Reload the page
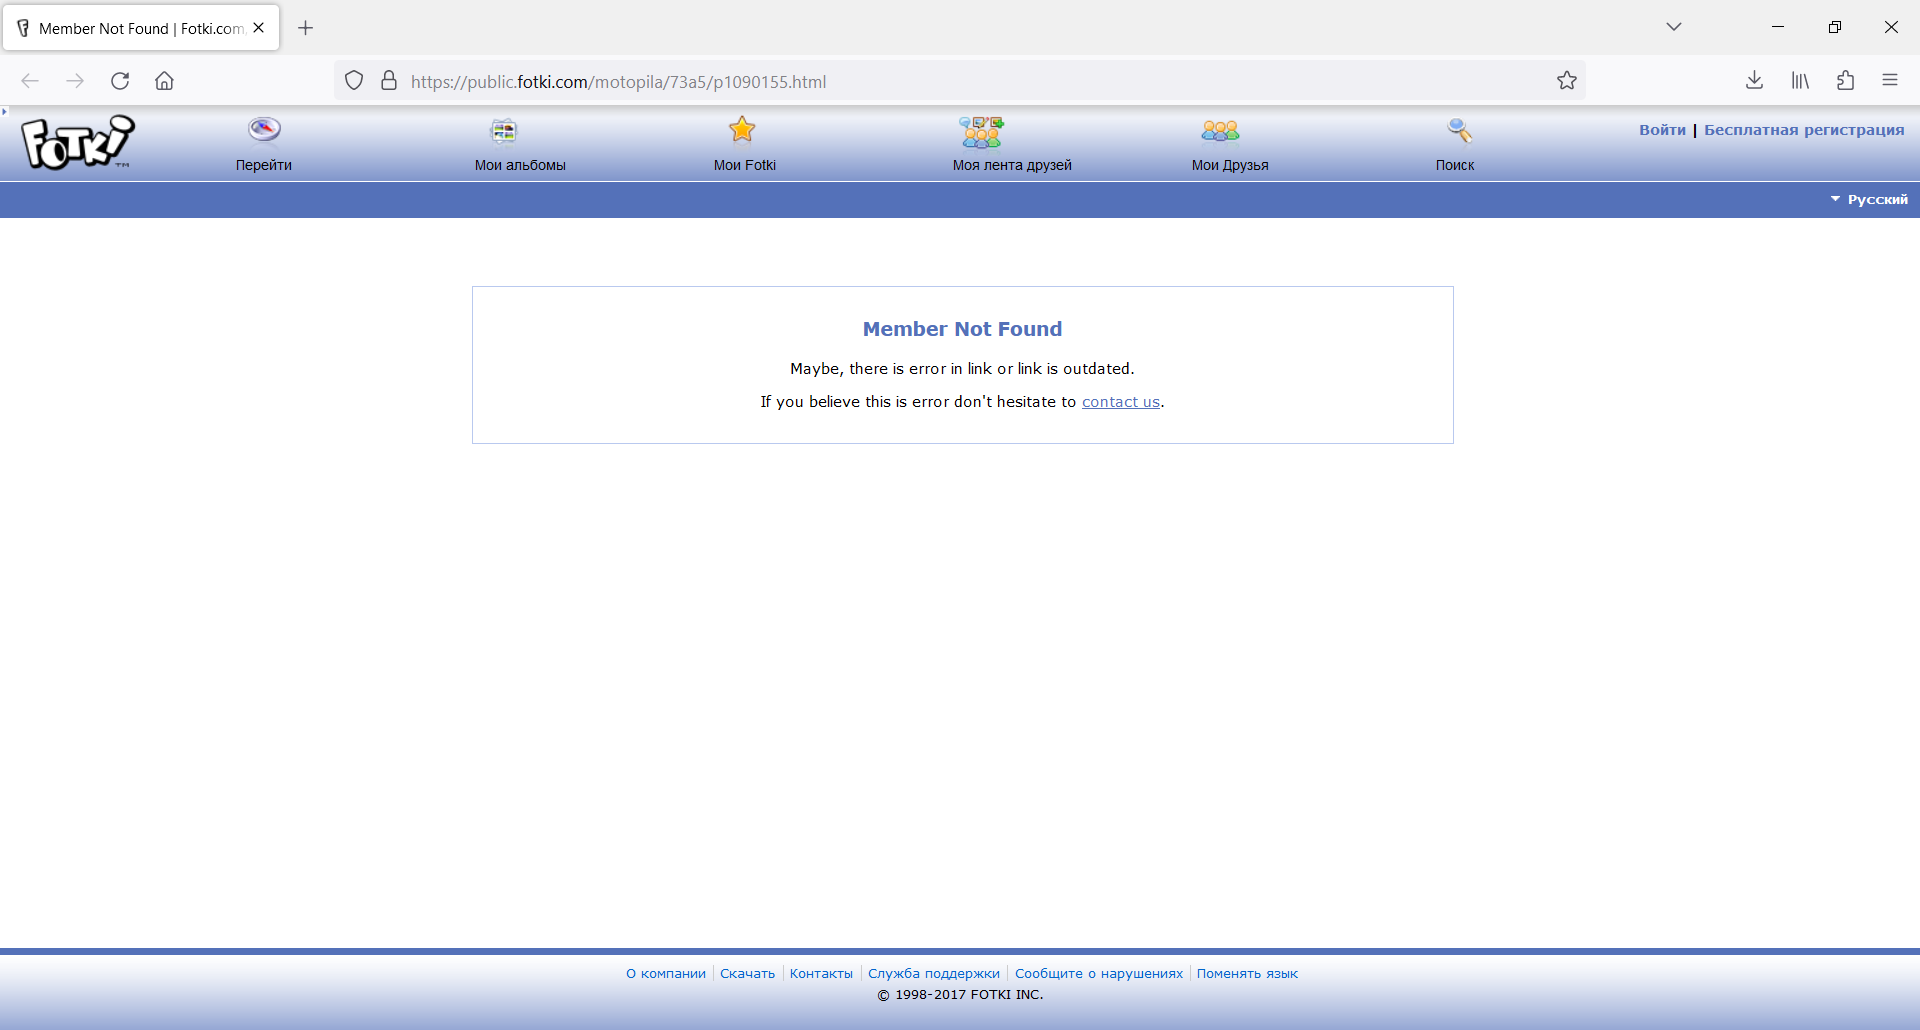This screenshot has width=1920, height=1030. [x=120, y=81]
